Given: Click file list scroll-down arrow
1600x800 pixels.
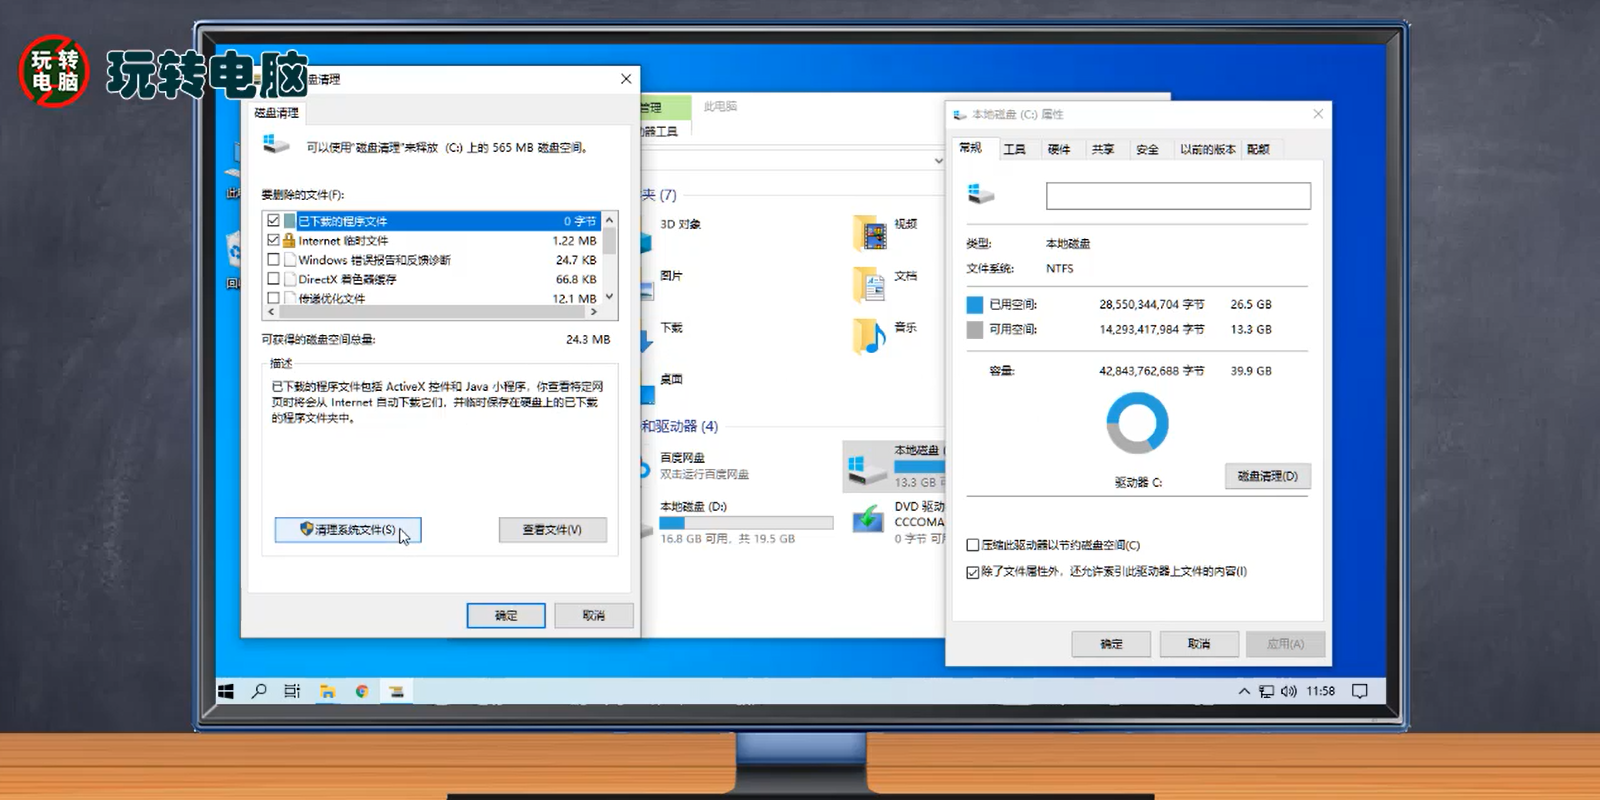Looking at the screenshot, I should [609, 297].
